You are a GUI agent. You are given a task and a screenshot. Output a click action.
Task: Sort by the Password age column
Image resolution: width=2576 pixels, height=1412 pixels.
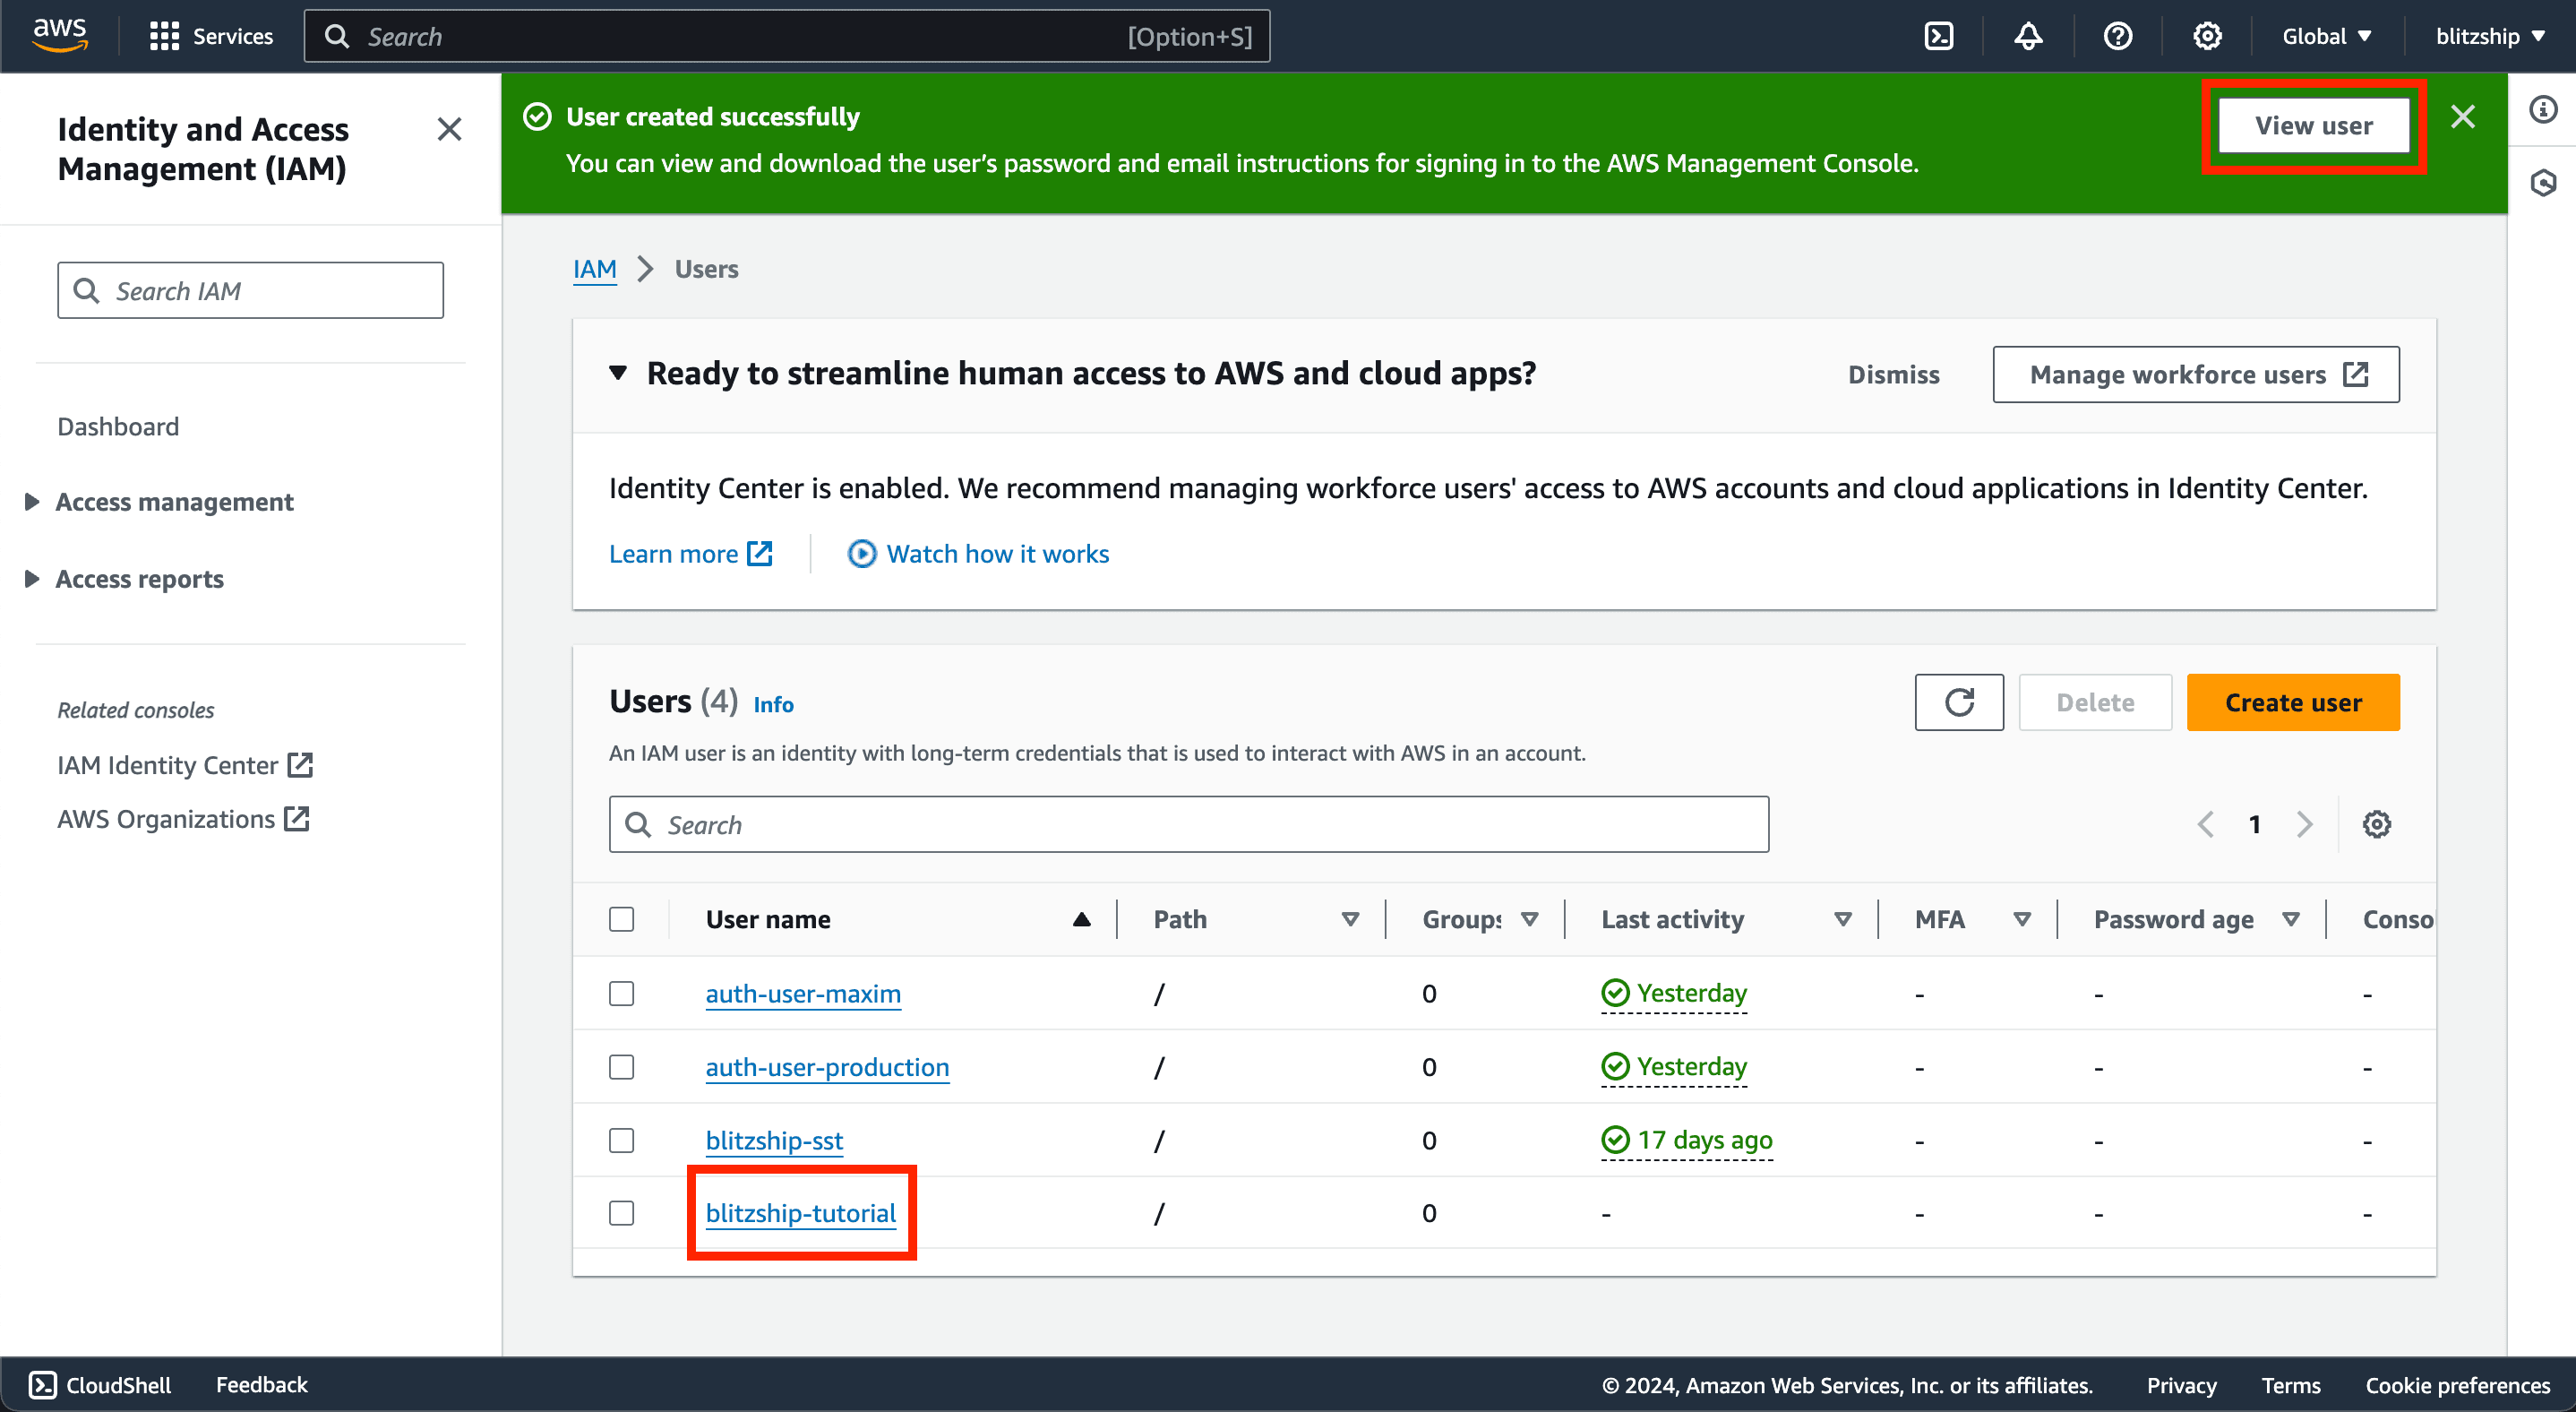point(2290,919)
